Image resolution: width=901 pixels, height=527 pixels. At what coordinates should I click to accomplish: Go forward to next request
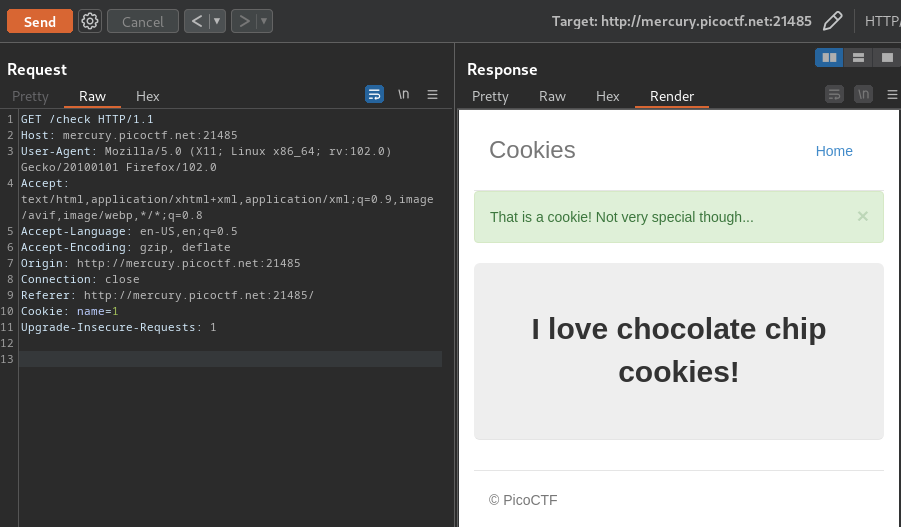244,21
